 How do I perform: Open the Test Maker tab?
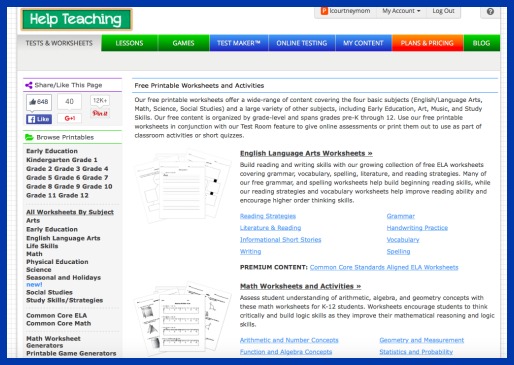coord(239,43)
